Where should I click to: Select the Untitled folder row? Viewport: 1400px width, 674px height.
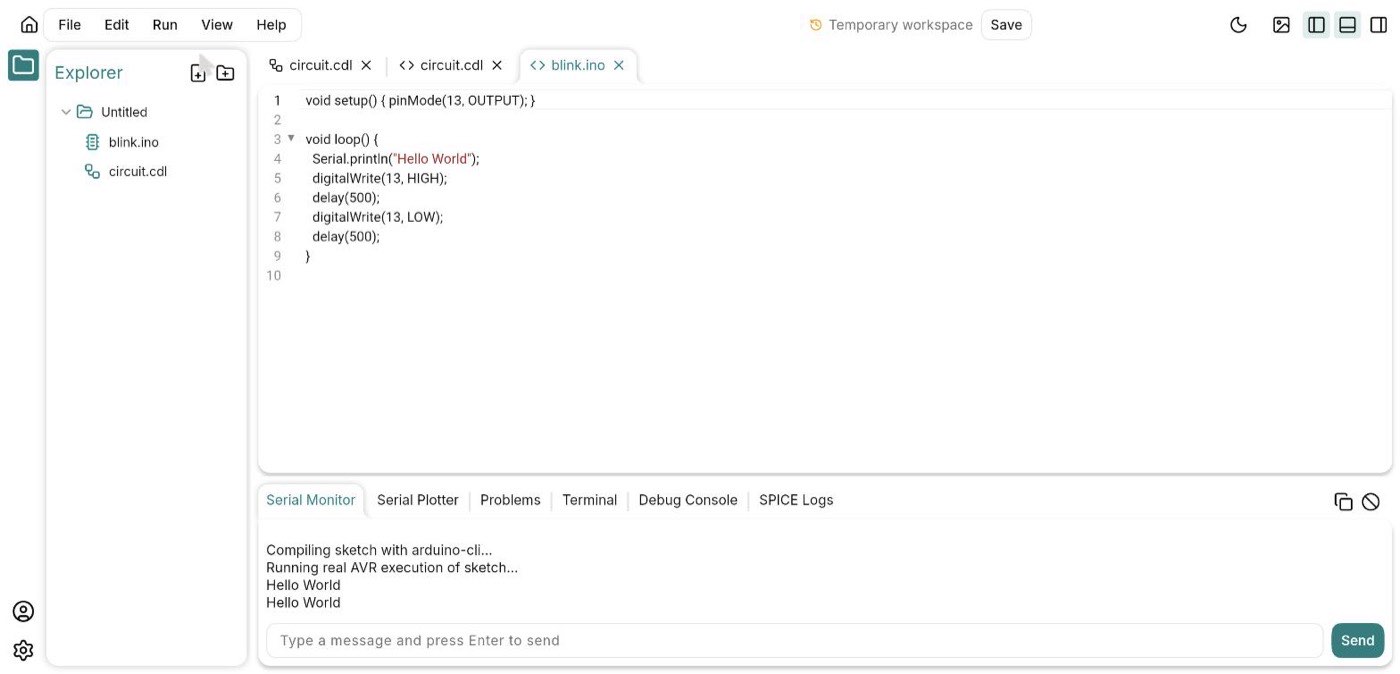coord(124,112)
